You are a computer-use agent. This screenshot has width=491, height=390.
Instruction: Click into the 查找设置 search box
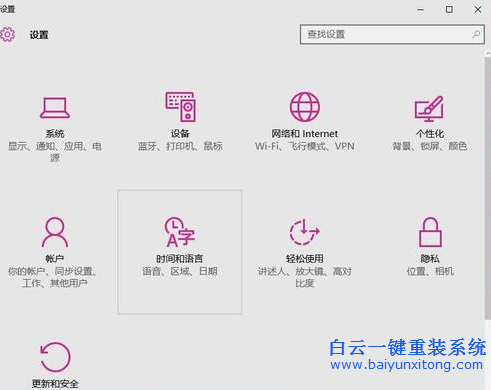click(392, 34)
